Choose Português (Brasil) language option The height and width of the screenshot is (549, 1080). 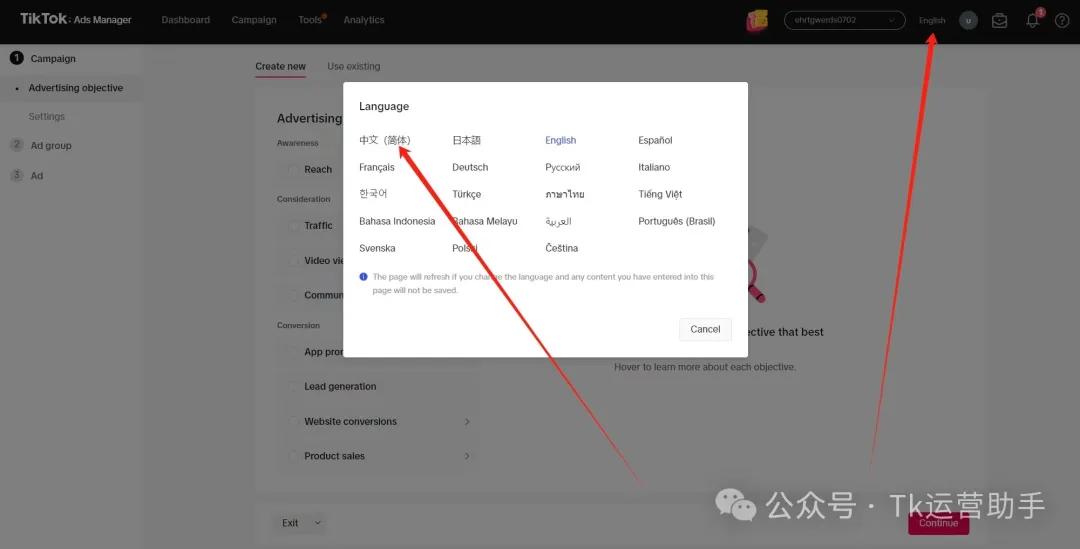[676, 221]
